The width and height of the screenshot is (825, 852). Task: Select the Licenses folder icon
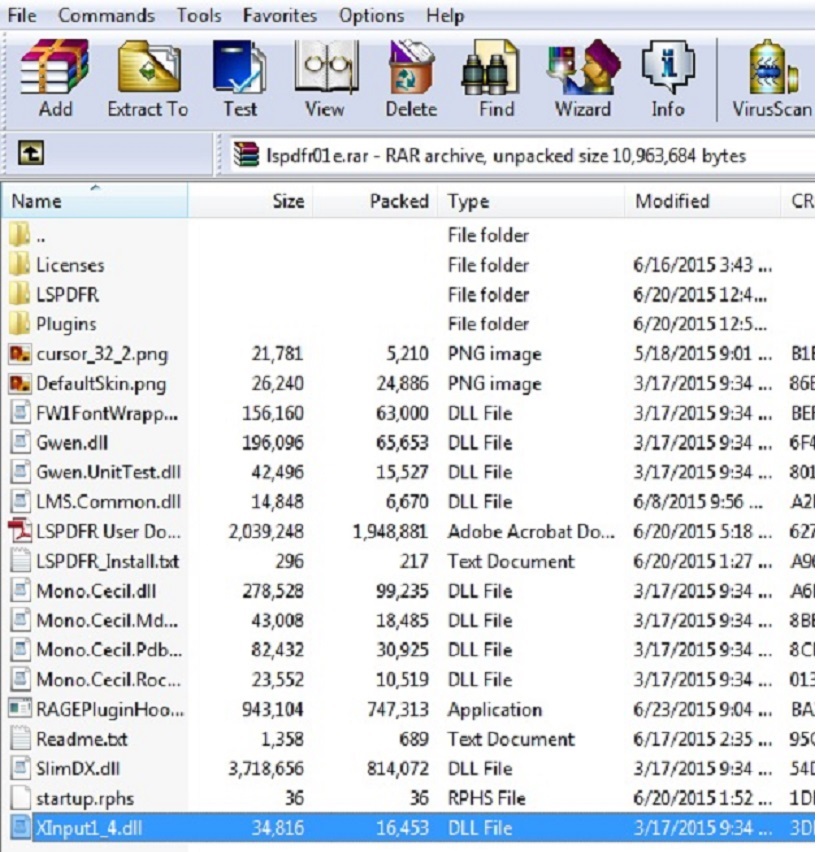click(x=20, y=265)
